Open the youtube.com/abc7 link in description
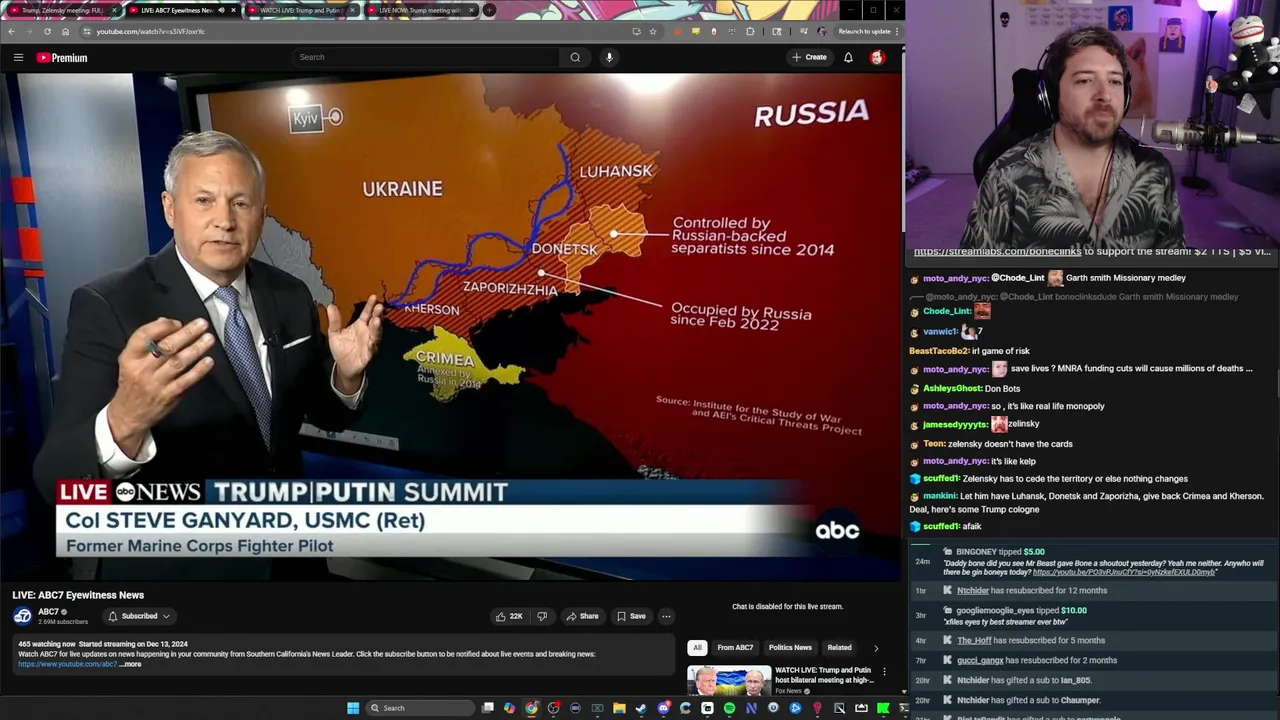1280x720 pixels. [x=67, y=664]
